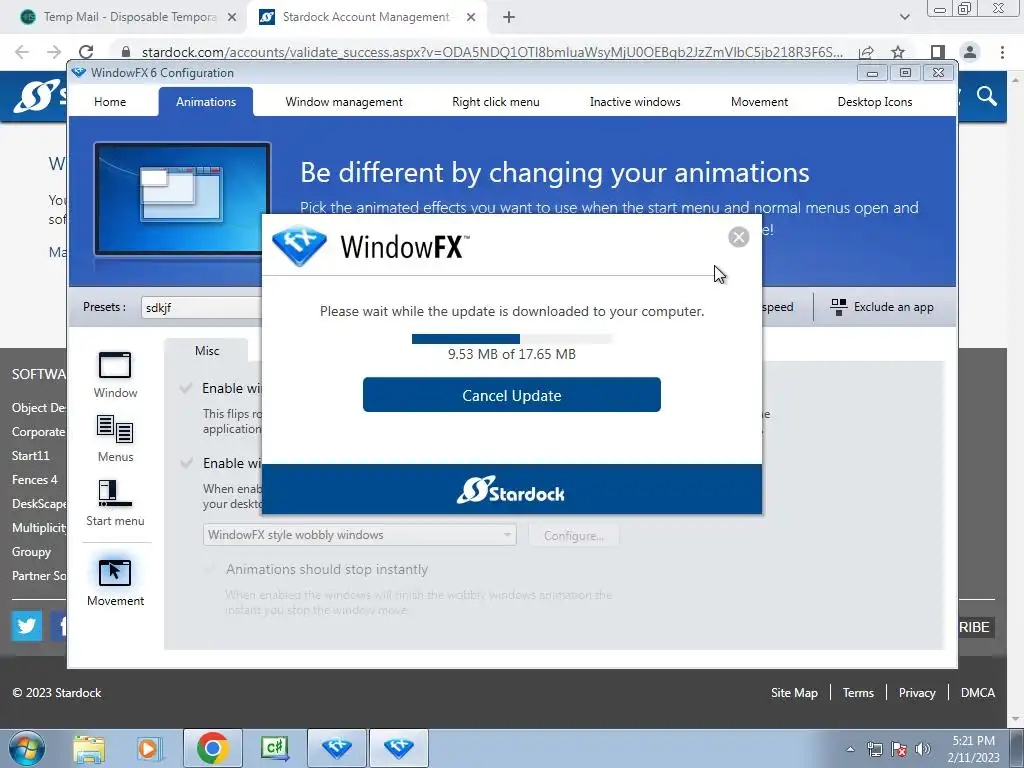The width and height of the screenshot is (1024, 768).
Task: Toggle Animations should stop instantly checkbox
Action: pyautogui.click(x=210, y=569)
